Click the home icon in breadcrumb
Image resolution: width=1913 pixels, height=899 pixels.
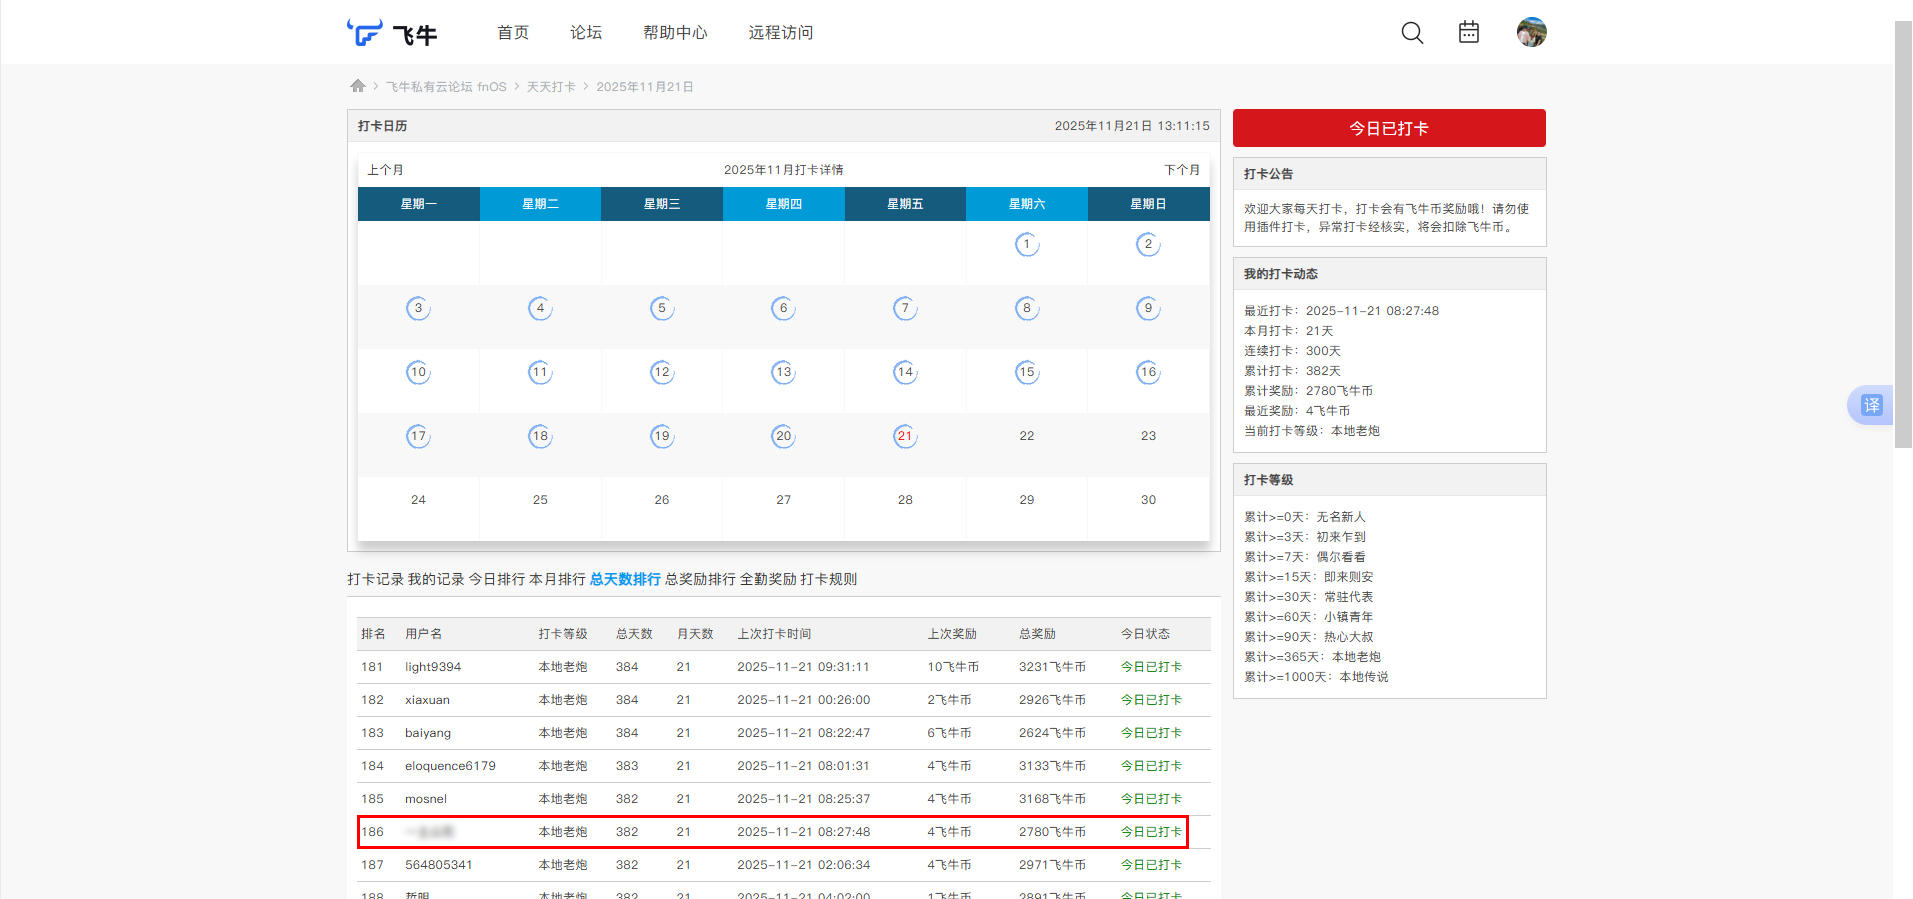click(358, 86)
